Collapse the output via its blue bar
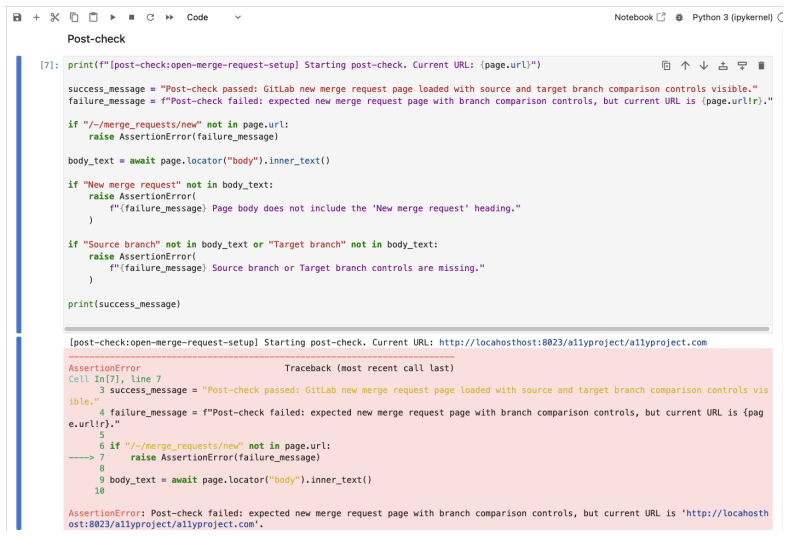The image size is (789, 537). coord(19,433)
